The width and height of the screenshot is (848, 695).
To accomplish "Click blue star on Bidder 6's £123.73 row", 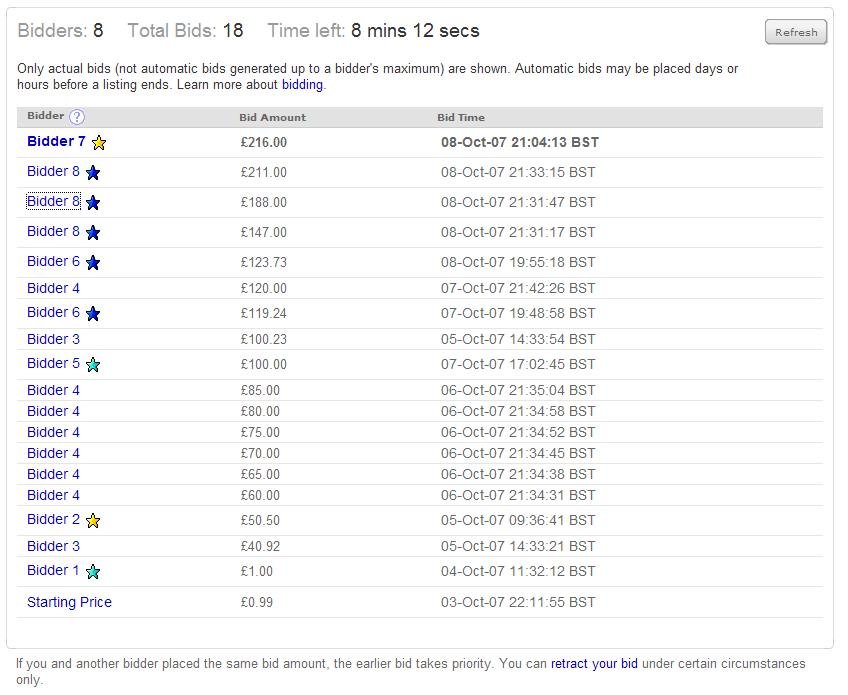I will 93,263.
